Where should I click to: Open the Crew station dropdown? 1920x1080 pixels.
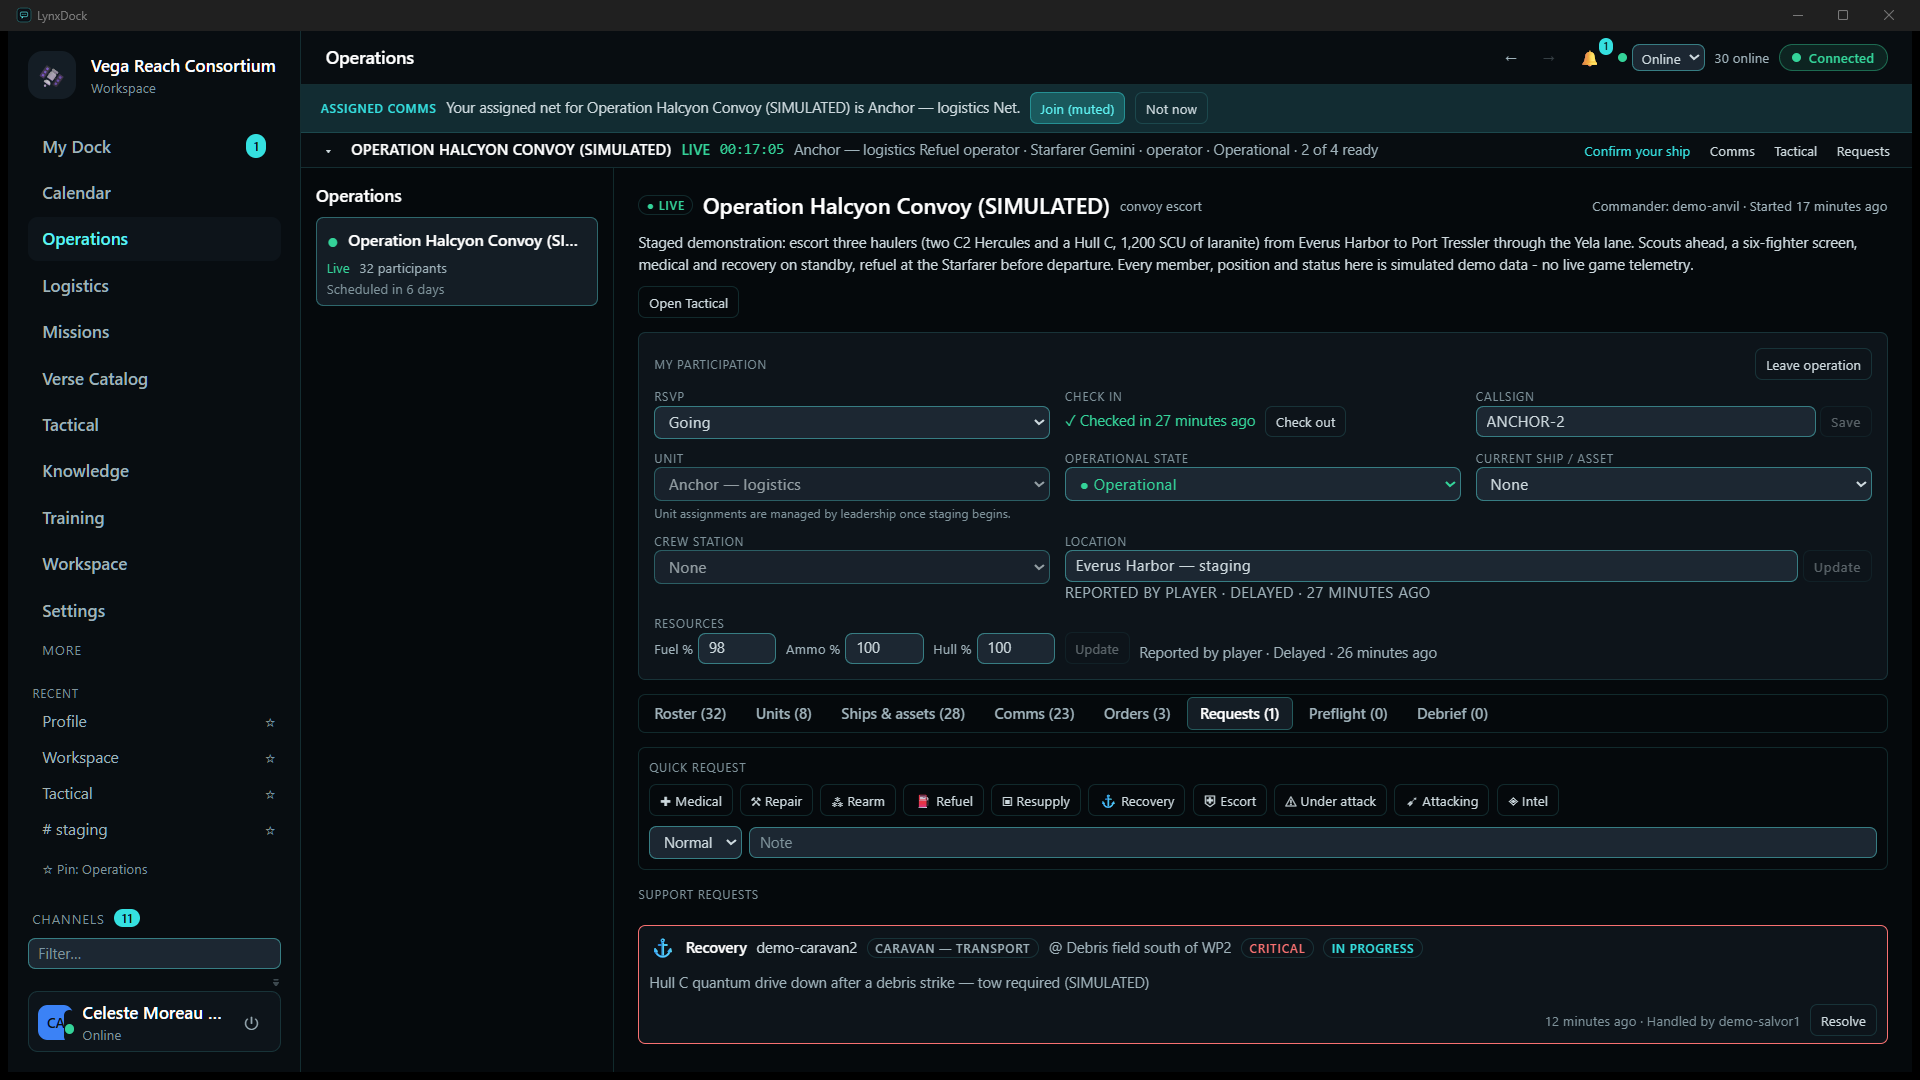tap(852, 567)
